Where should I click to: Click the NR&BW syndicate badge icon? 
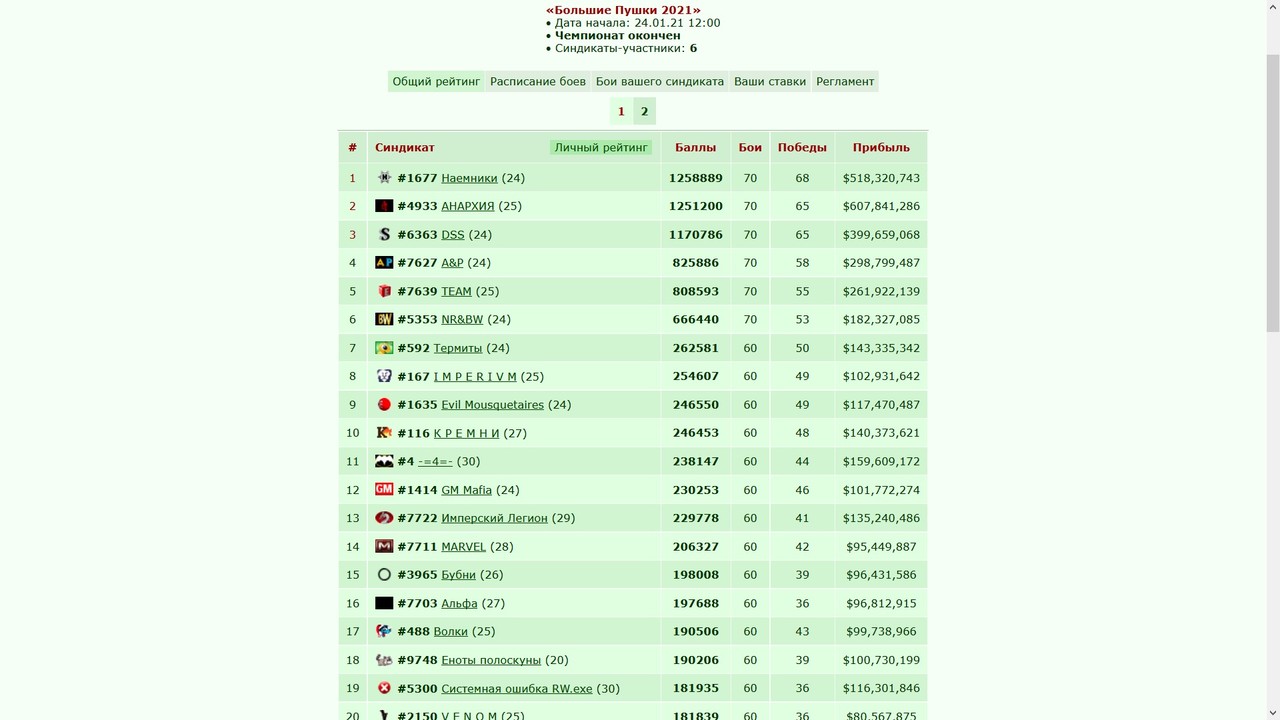[x=384, y=320]
